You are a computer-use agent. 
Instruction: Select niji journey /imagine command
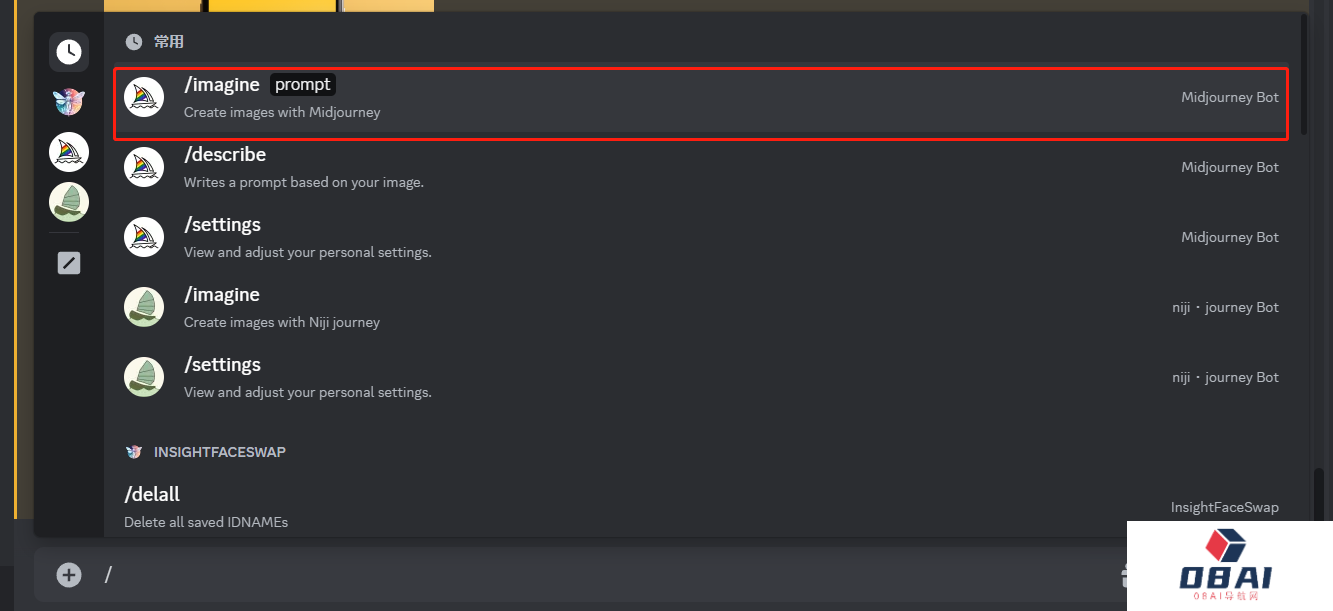701,307
